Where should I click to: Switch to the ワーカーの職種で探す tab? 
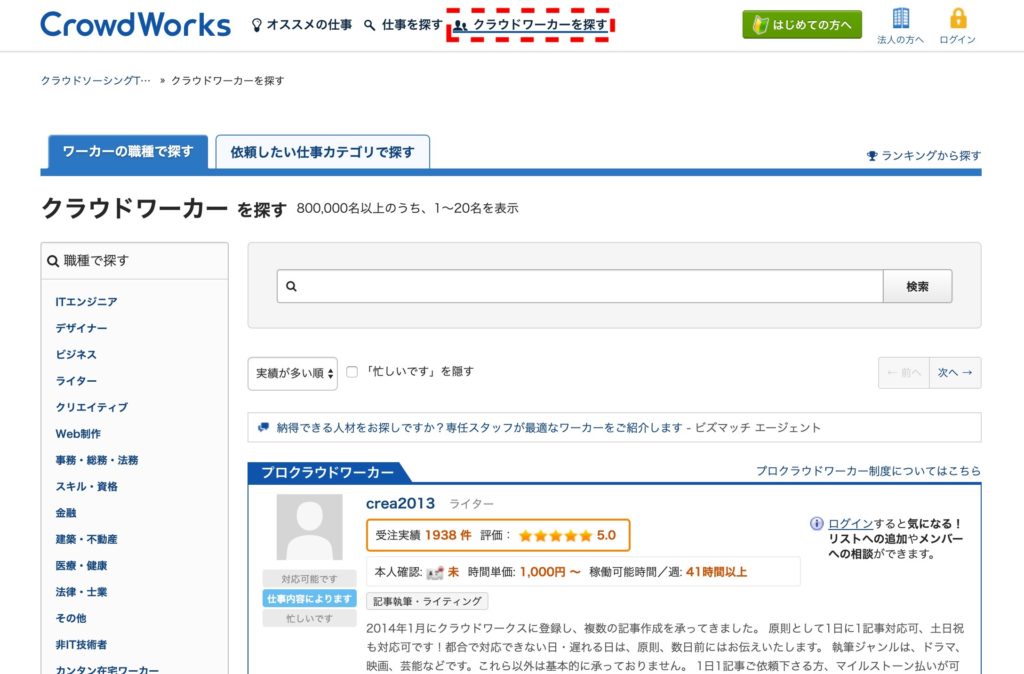pyautogui.click(x=128, y=152)
